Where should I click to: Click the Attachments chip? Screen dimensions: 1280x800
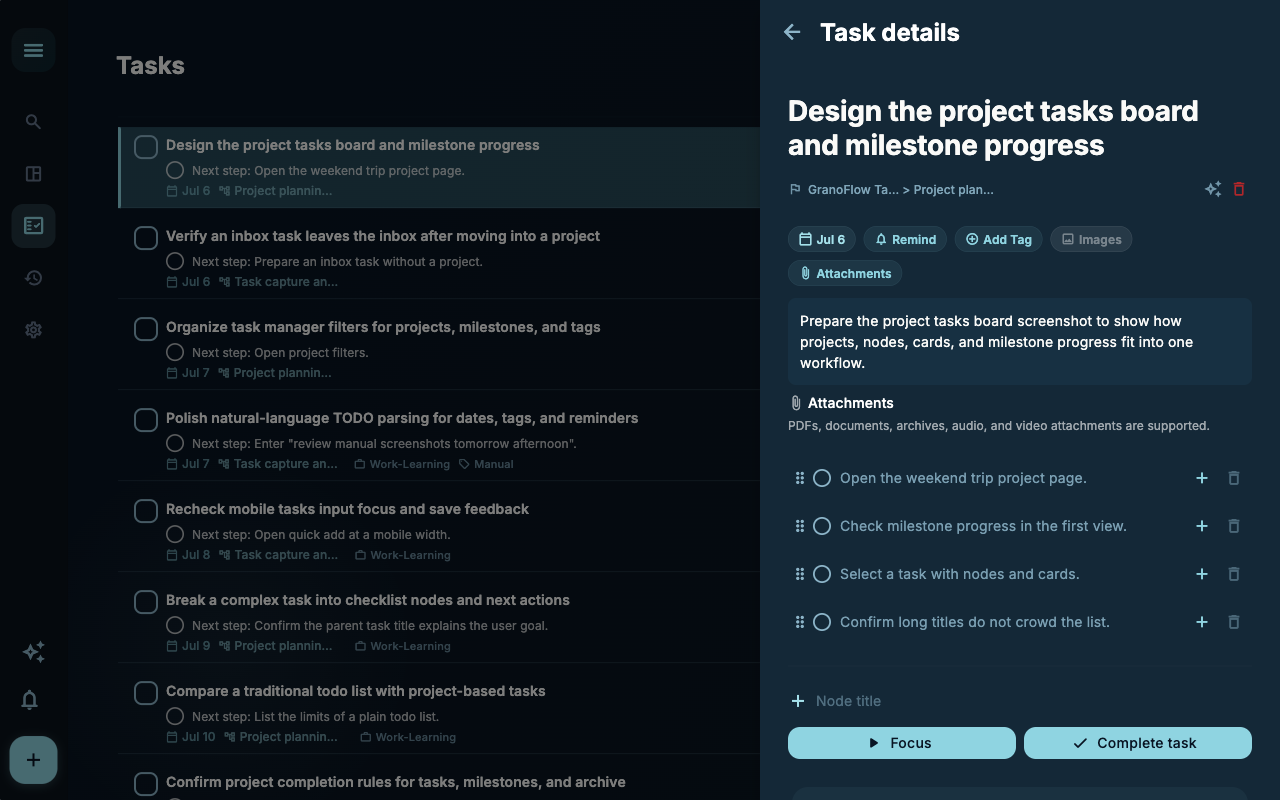pyautogui.click(x=845, y=273)
